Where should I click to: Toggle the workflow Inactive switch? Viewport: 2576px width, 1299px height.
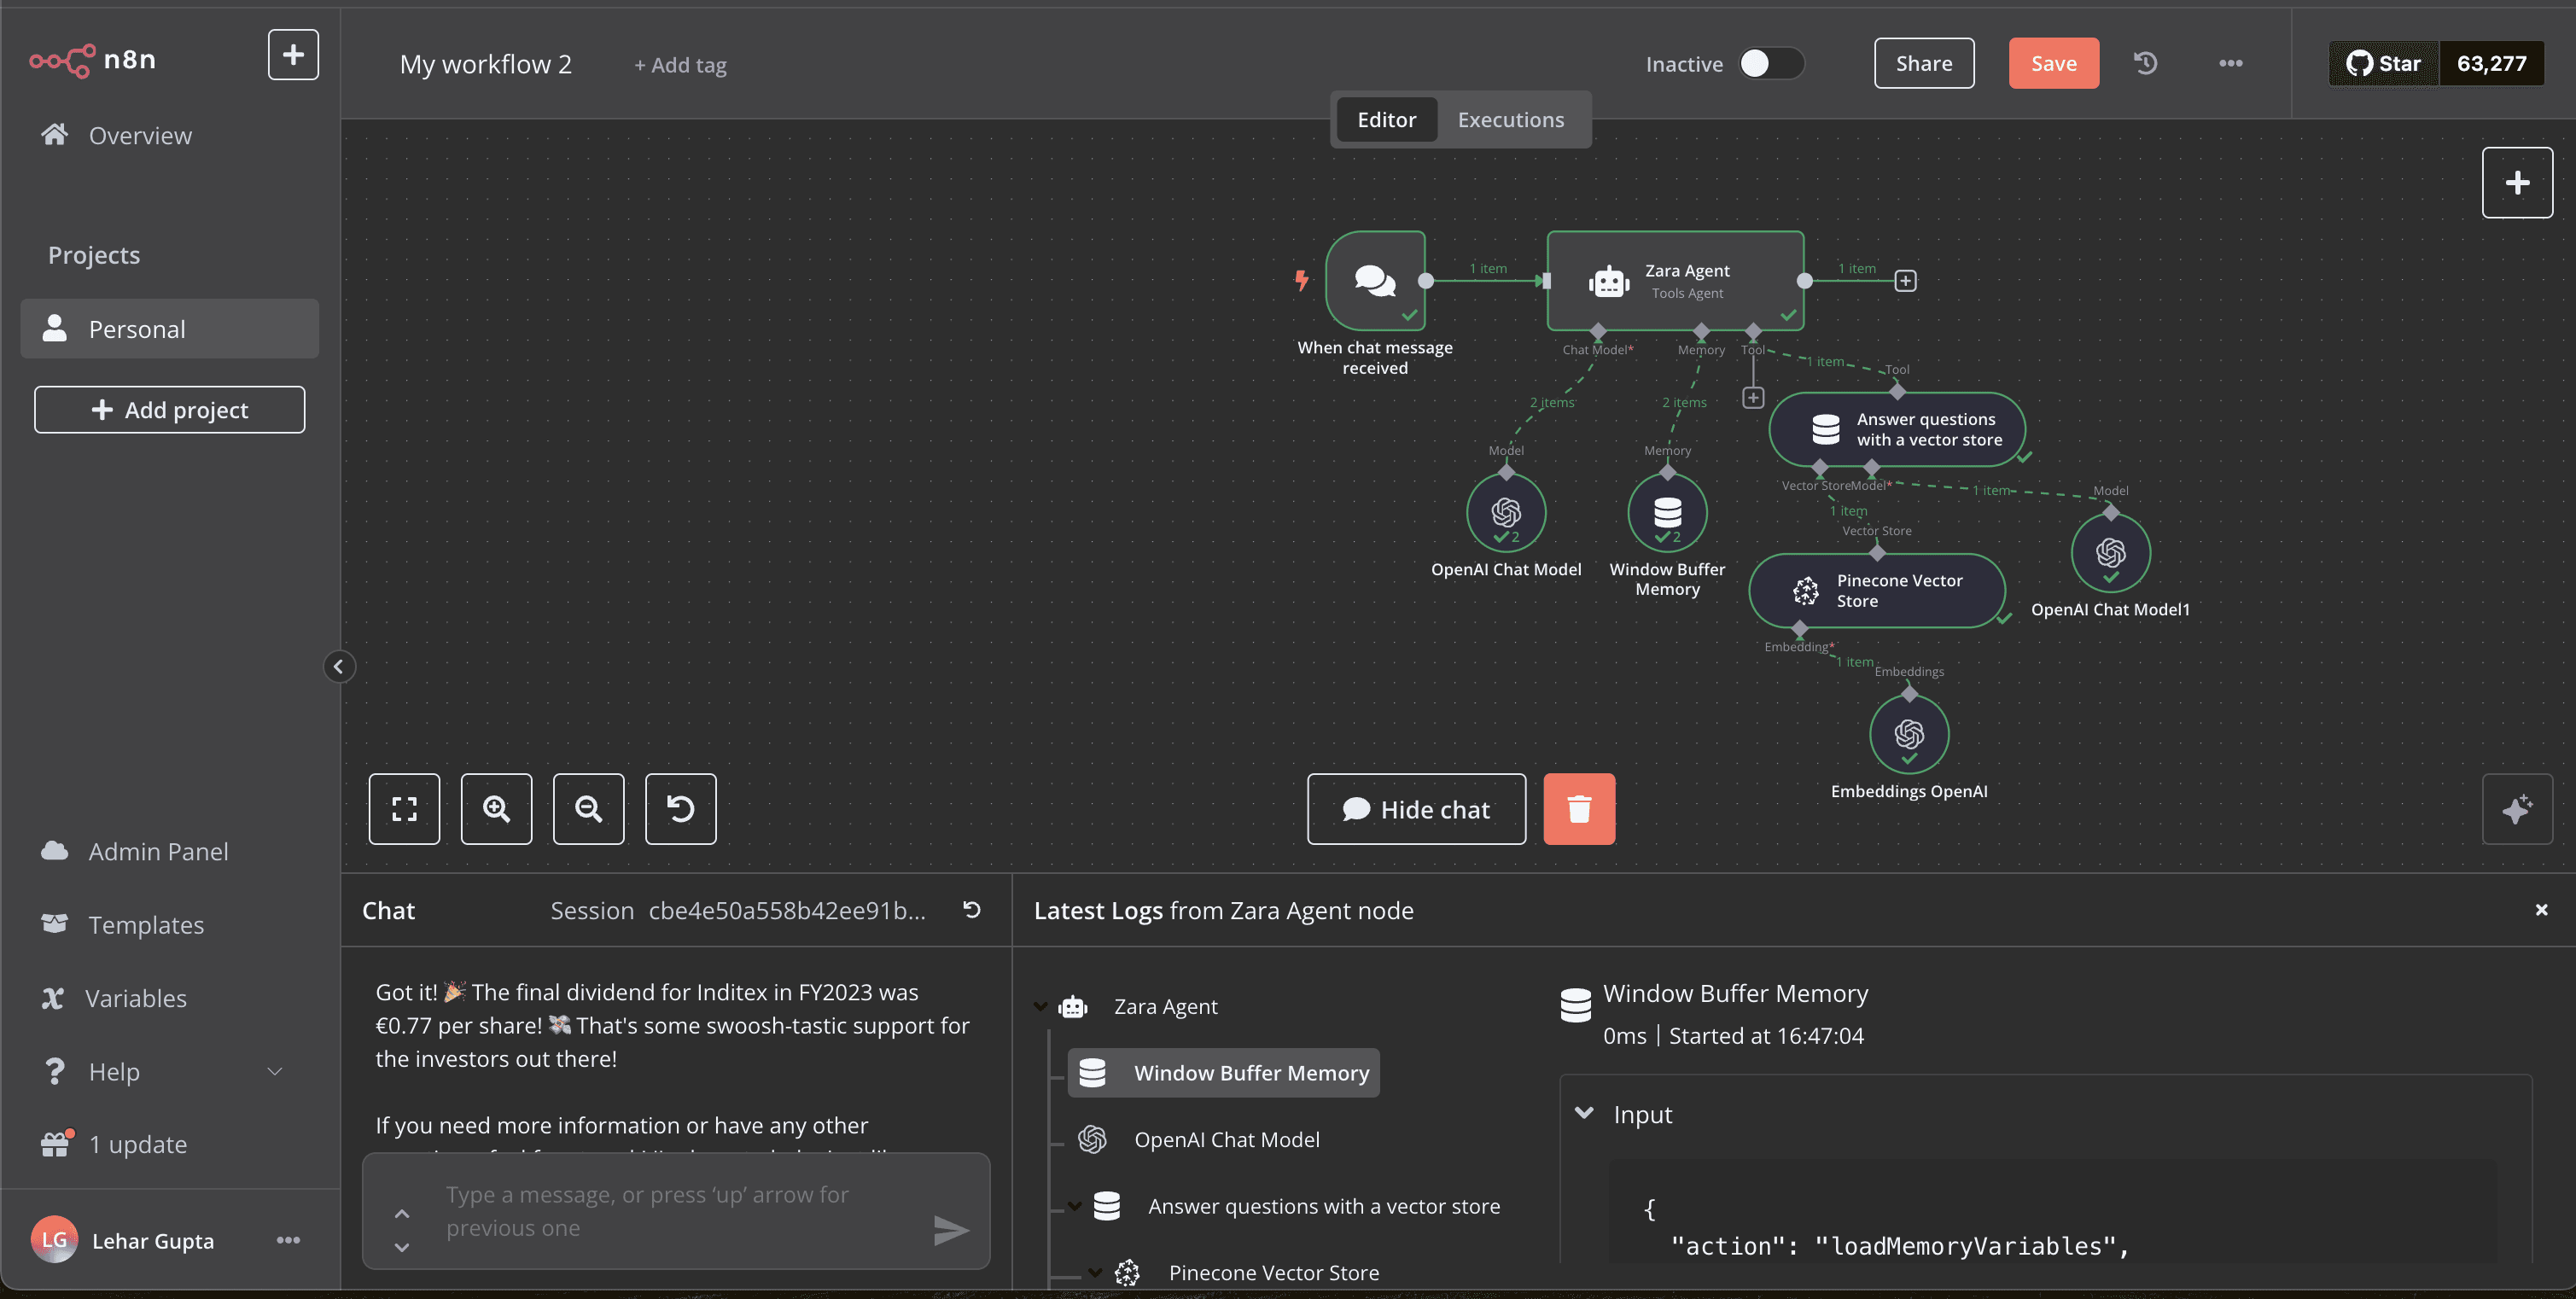(1771, 63)
